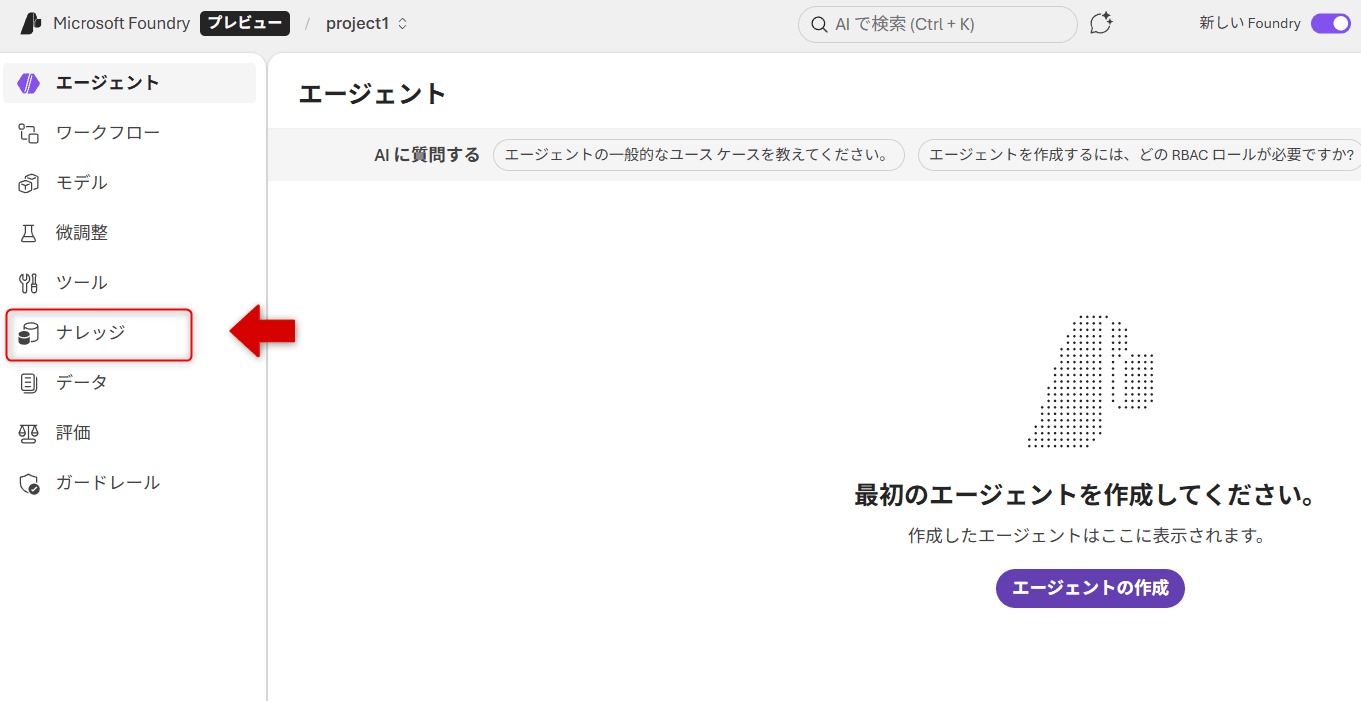The image size is (1361, 701).
Task: Click the ナレッジ database icon
Action: tap(29, 333)
